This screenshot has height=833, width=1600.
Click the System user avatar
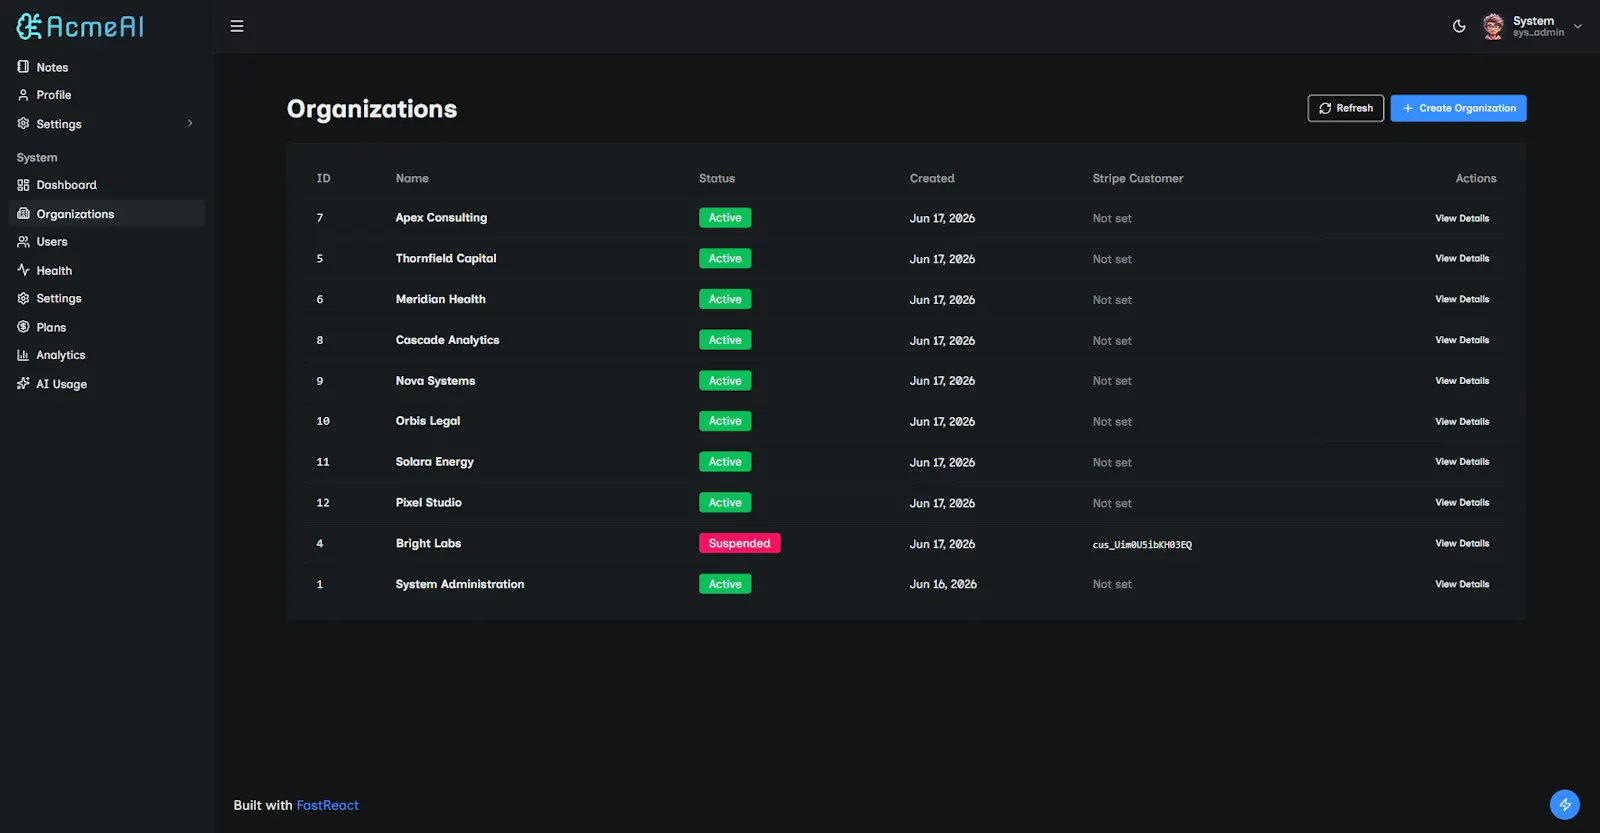coord(1493,26)
